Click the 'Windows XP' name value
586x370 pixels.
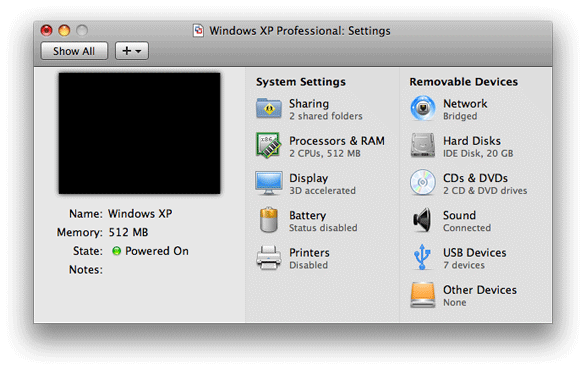tap(140, 214)
